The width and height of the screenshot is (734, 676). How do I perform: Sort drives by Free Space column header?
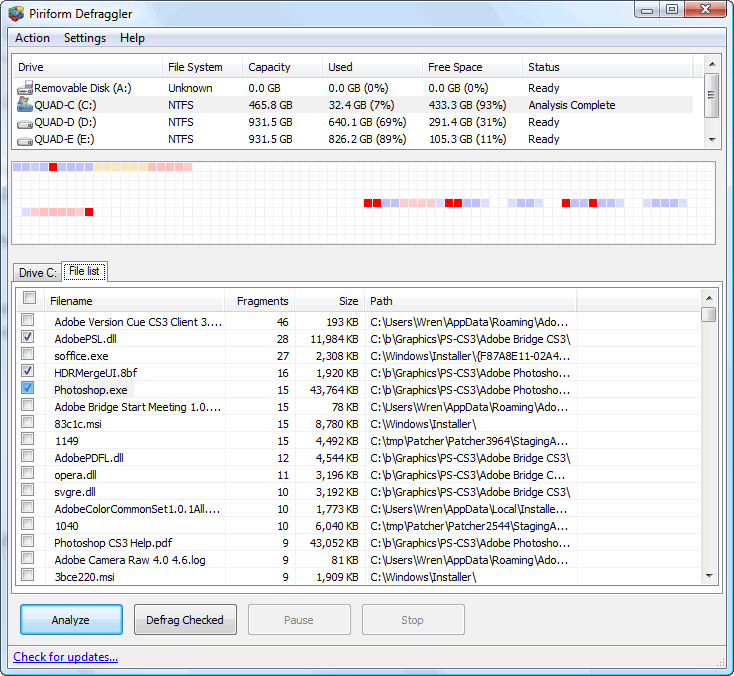coord(472,67)
